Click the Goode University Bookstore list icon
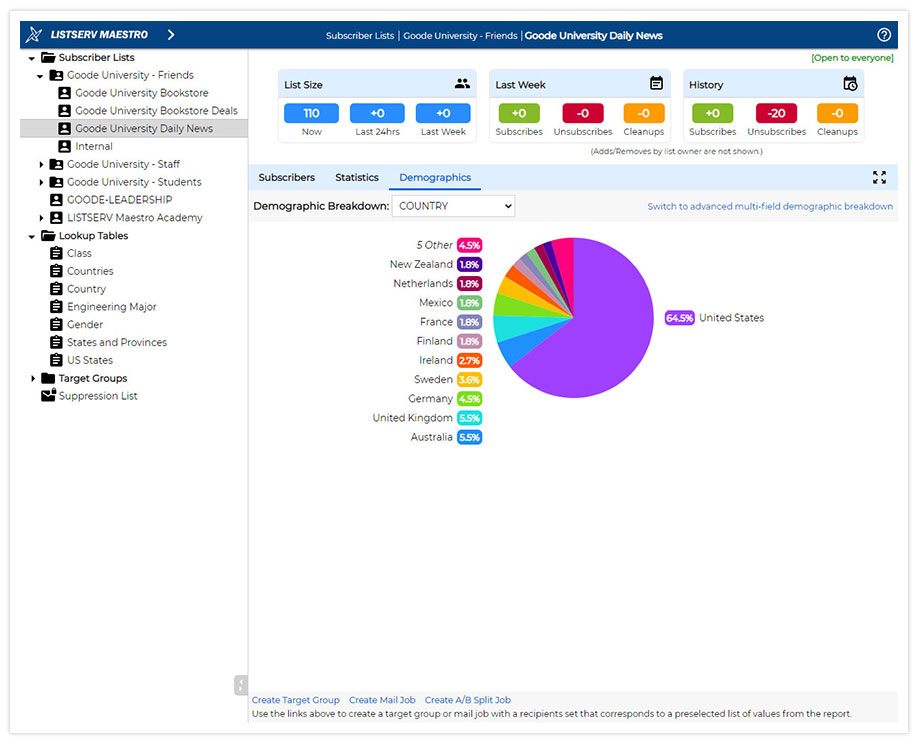This screenshot has width=918, height=744. [64, 92]
